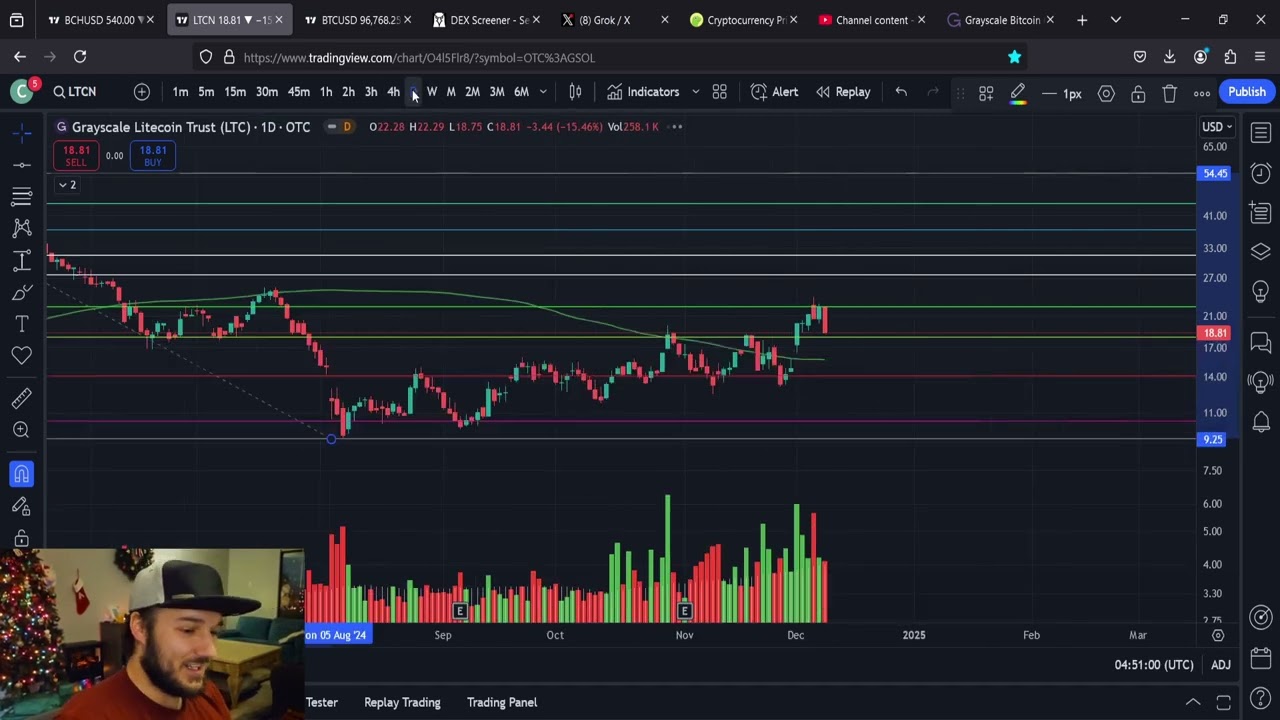
Task: Bookmark this page with the star icon
Action: [x=1014, y=57]
